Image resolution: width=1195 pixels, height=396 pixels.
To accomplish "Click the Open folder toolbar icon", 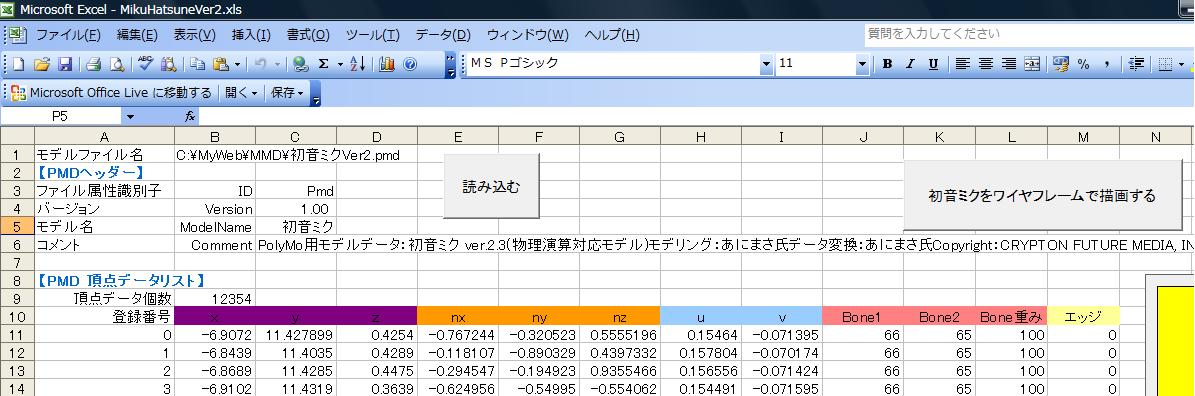I will [42, 65].
